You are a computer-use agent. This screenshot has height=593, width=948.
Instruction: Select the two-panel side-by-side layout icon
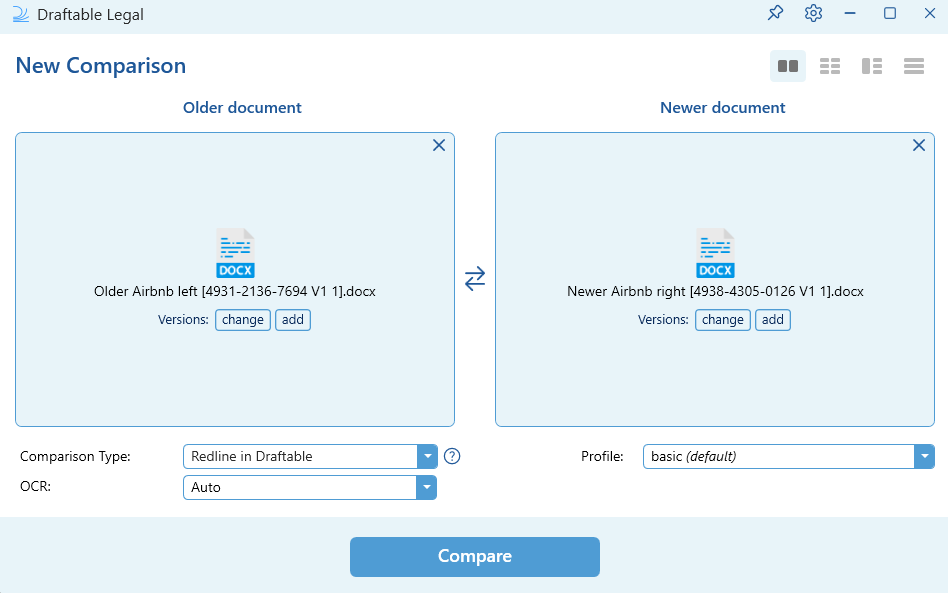pos(788,66)
